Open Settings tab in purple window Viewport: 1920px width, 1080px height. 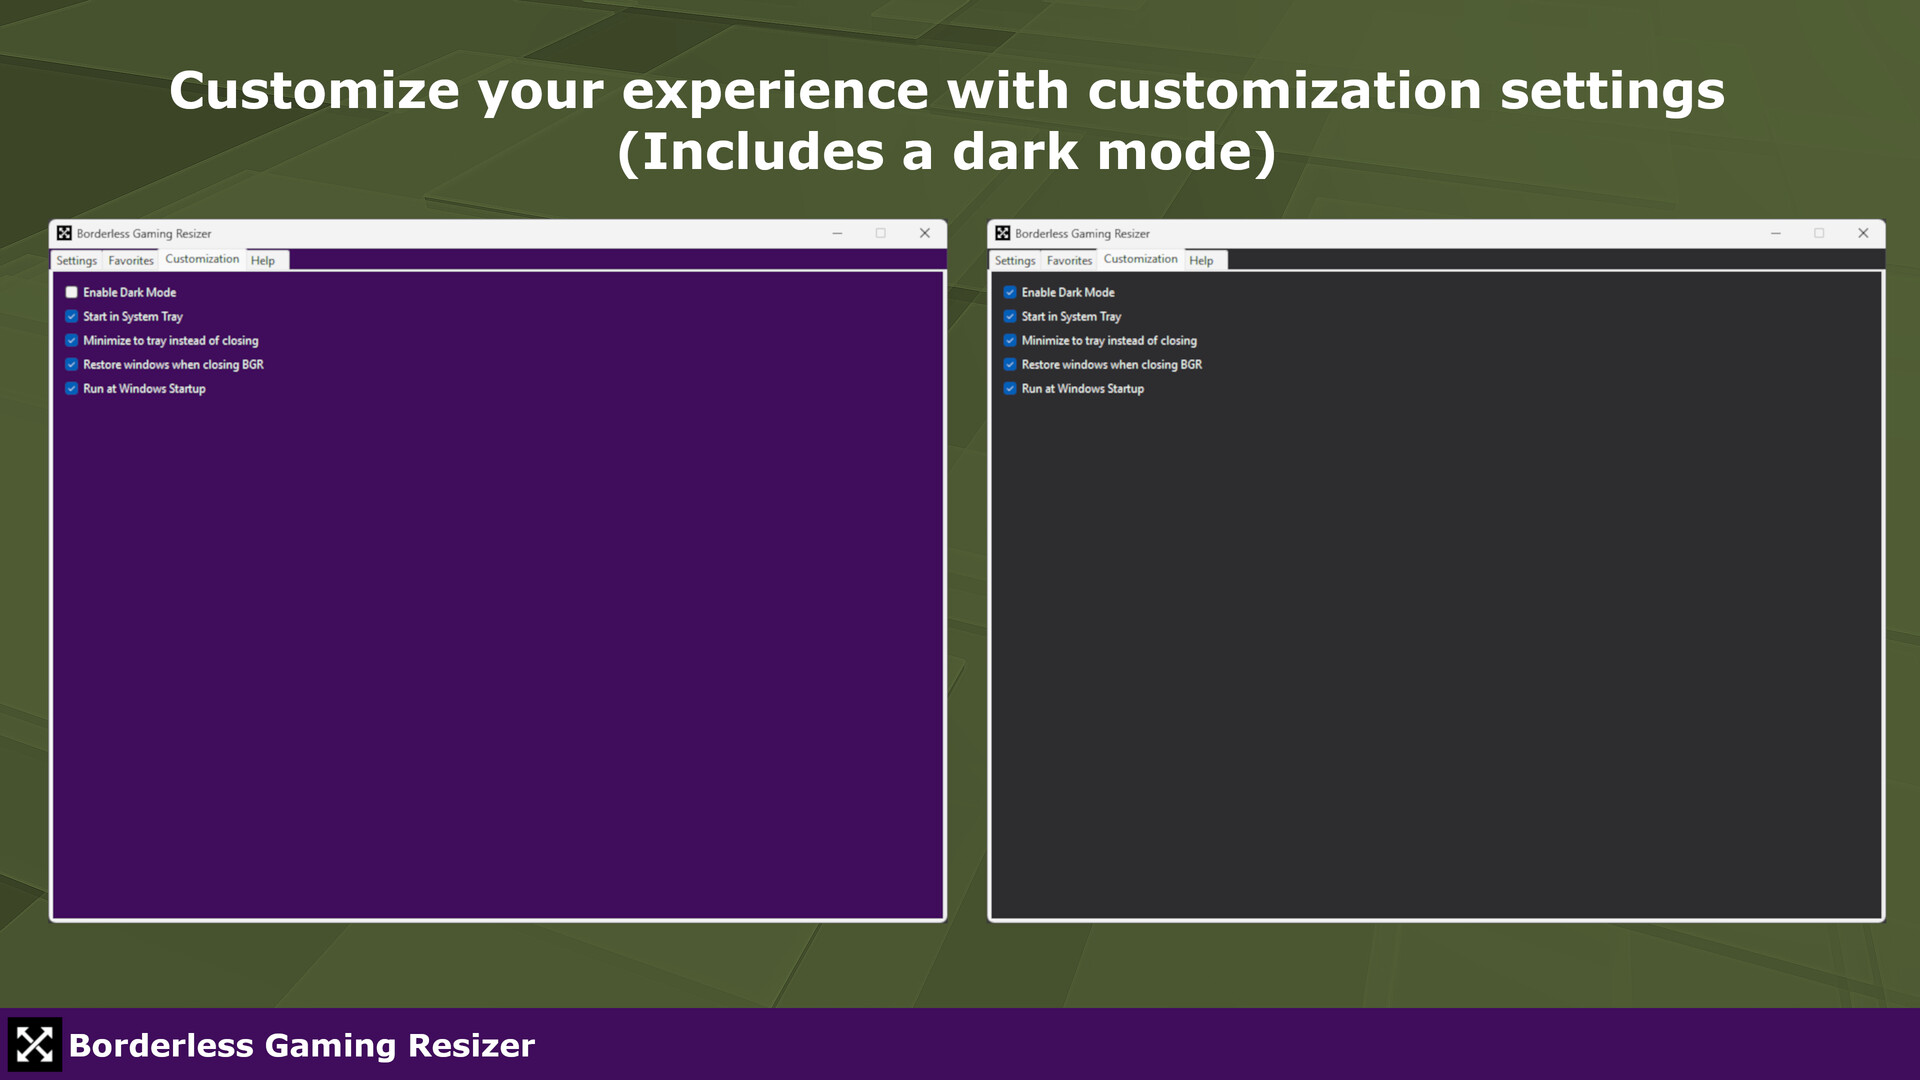pyautogui.click(x=76, y=260)
